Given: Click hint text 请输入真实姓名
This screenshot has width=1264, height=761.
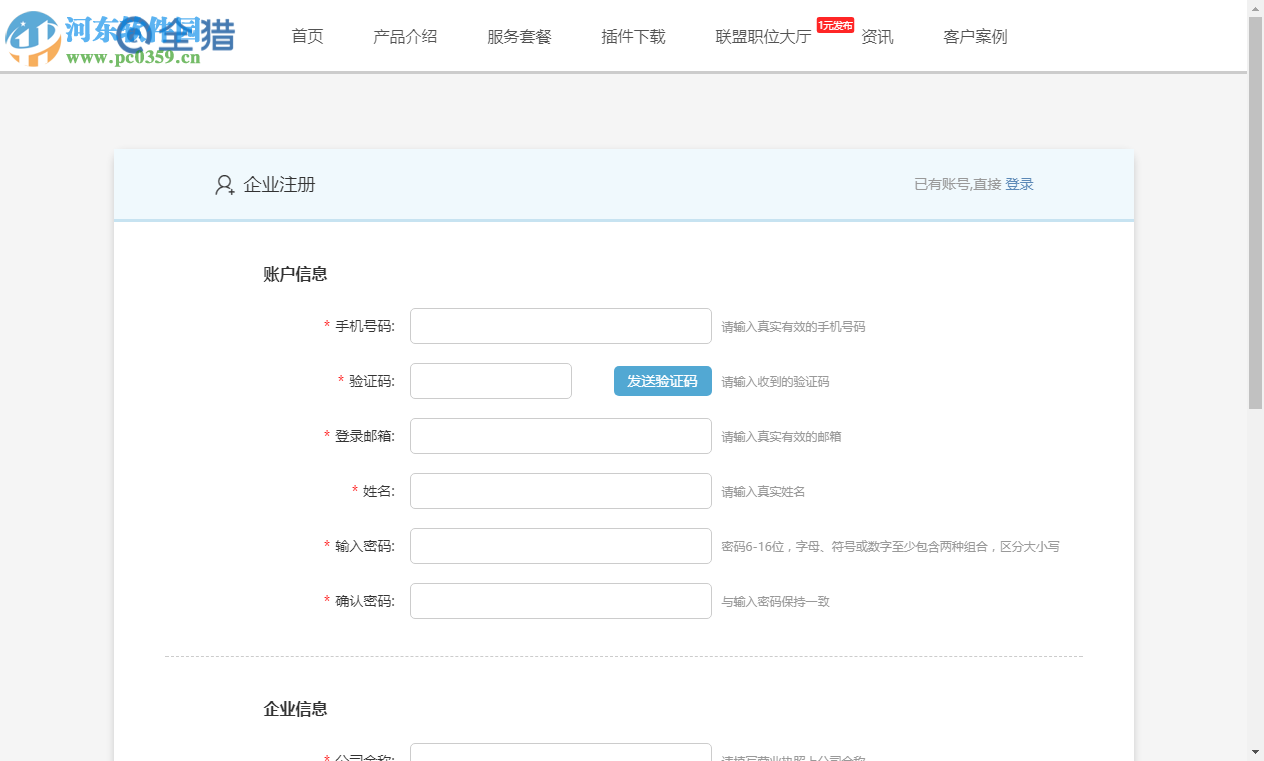Looking at the screenshot, I should (763, 492).
